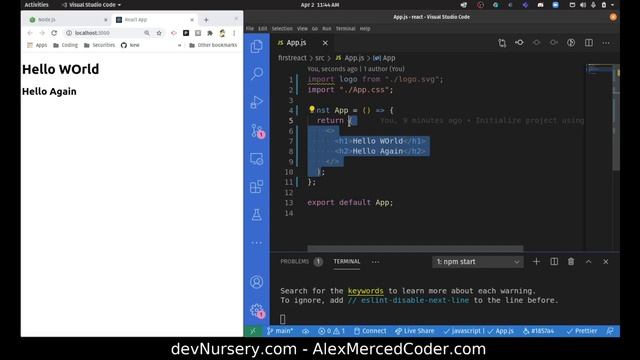640x360 pixels.
Task: Open the system status menu arrow
Action: tap(613, 5)
